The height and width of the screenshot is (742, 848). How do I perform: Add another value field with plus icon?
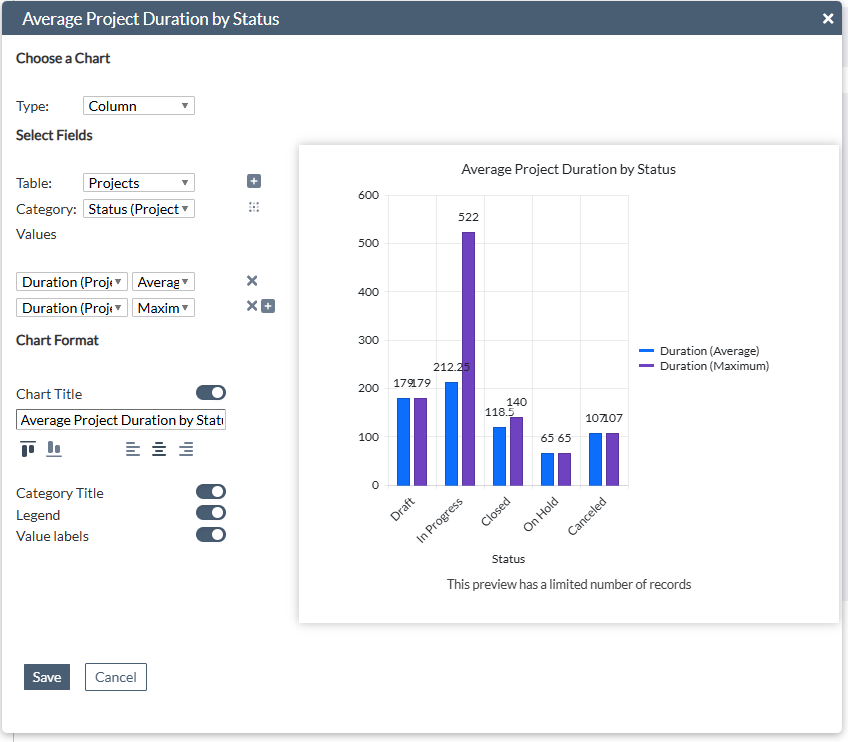[268, 306]
